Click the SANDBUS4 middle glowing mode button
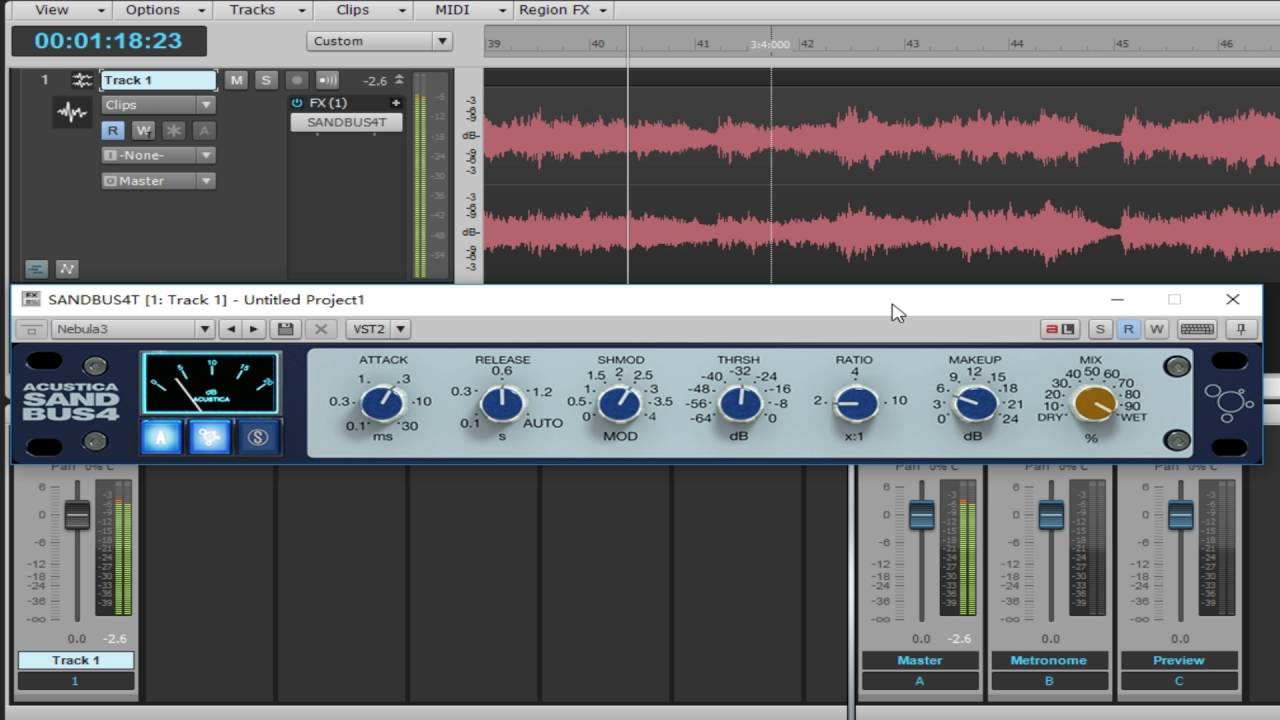Viewport: 1280px width, 720px height. 210,437
